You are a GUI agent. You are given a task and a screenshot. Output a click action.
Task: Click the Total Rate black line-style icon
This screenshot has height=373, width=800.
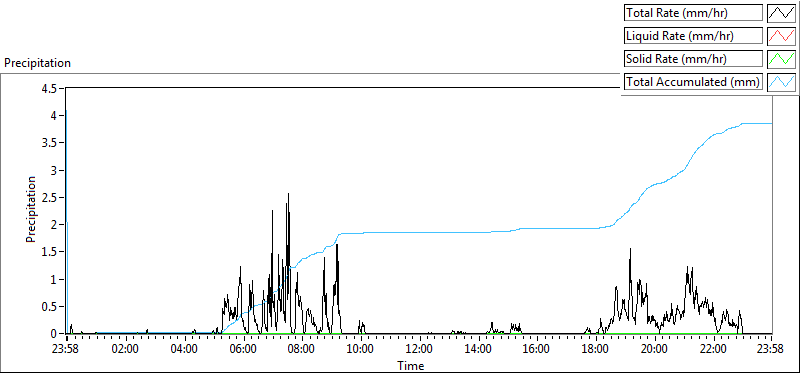(x=781, y=13)
